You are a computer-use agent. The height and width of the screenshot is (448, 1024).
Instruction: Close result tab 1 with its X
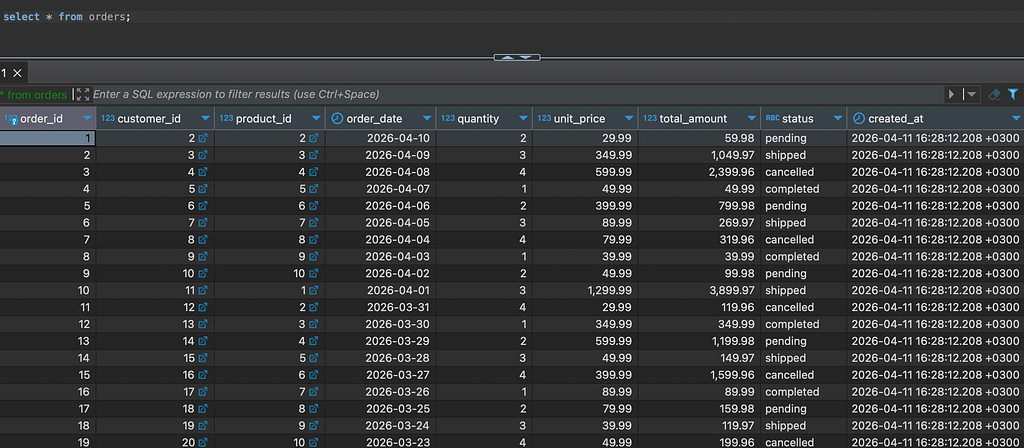point(17,73)
